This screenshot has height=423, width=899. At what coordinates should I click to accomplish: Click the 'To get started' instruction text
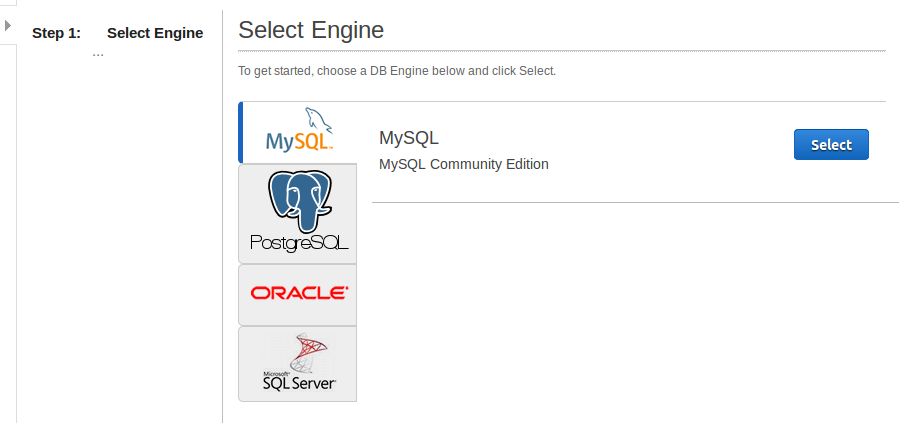coord(396,71)
